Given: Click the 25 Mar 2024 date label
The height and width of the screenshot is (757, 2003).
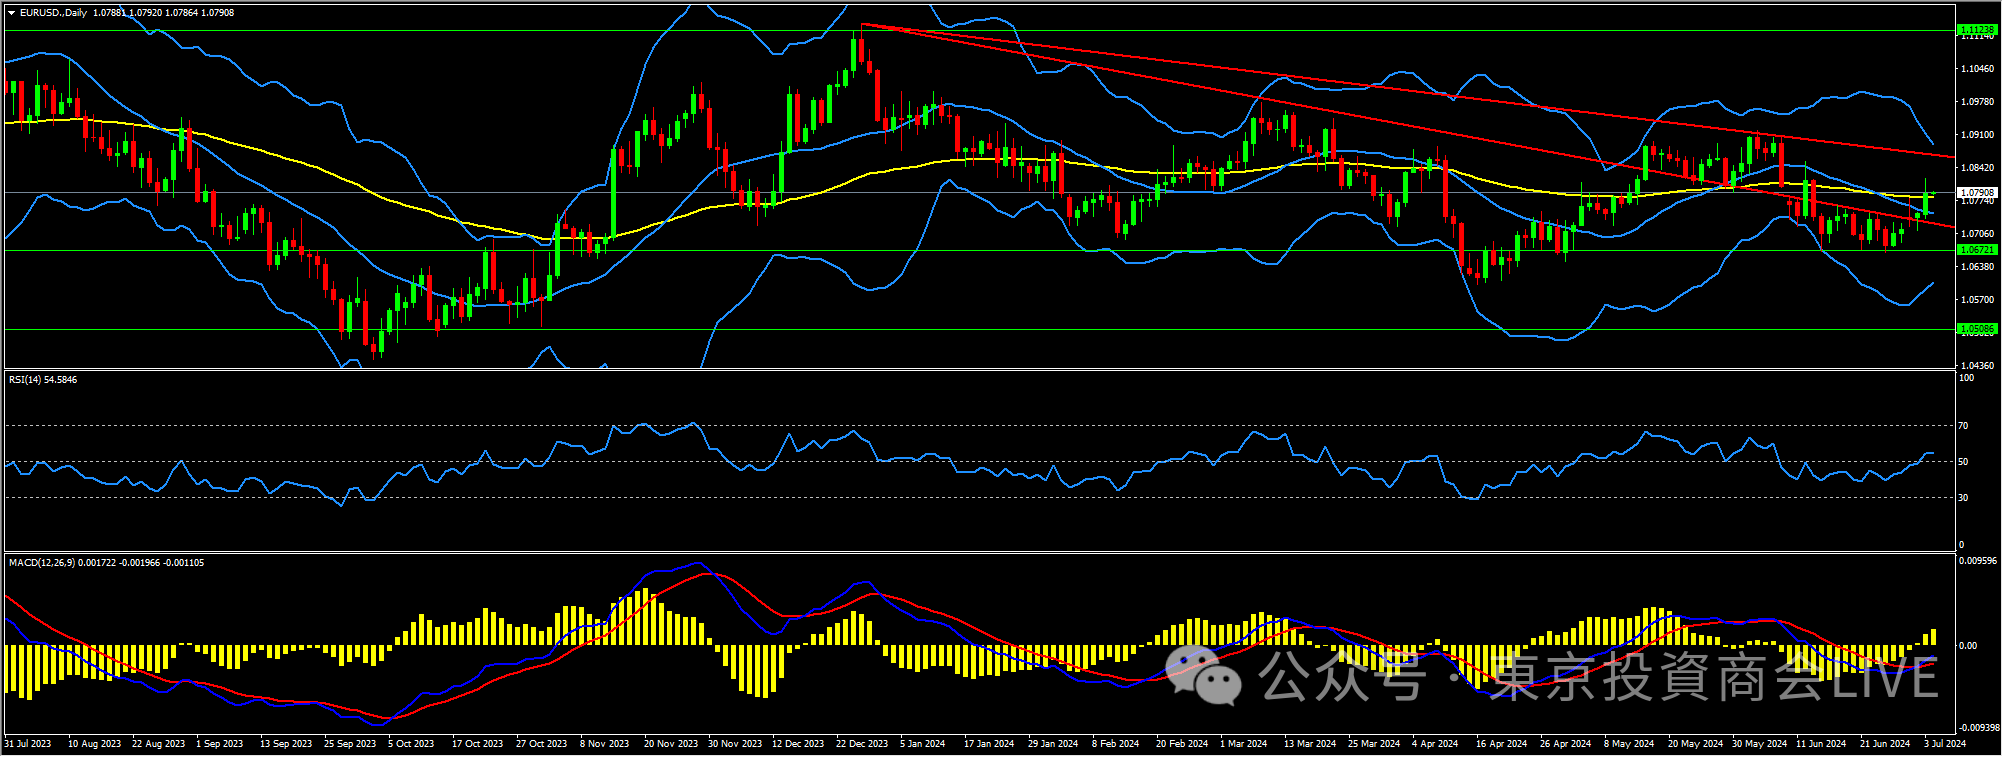Looking at the screenshot, I should (x=1374, y=744).
